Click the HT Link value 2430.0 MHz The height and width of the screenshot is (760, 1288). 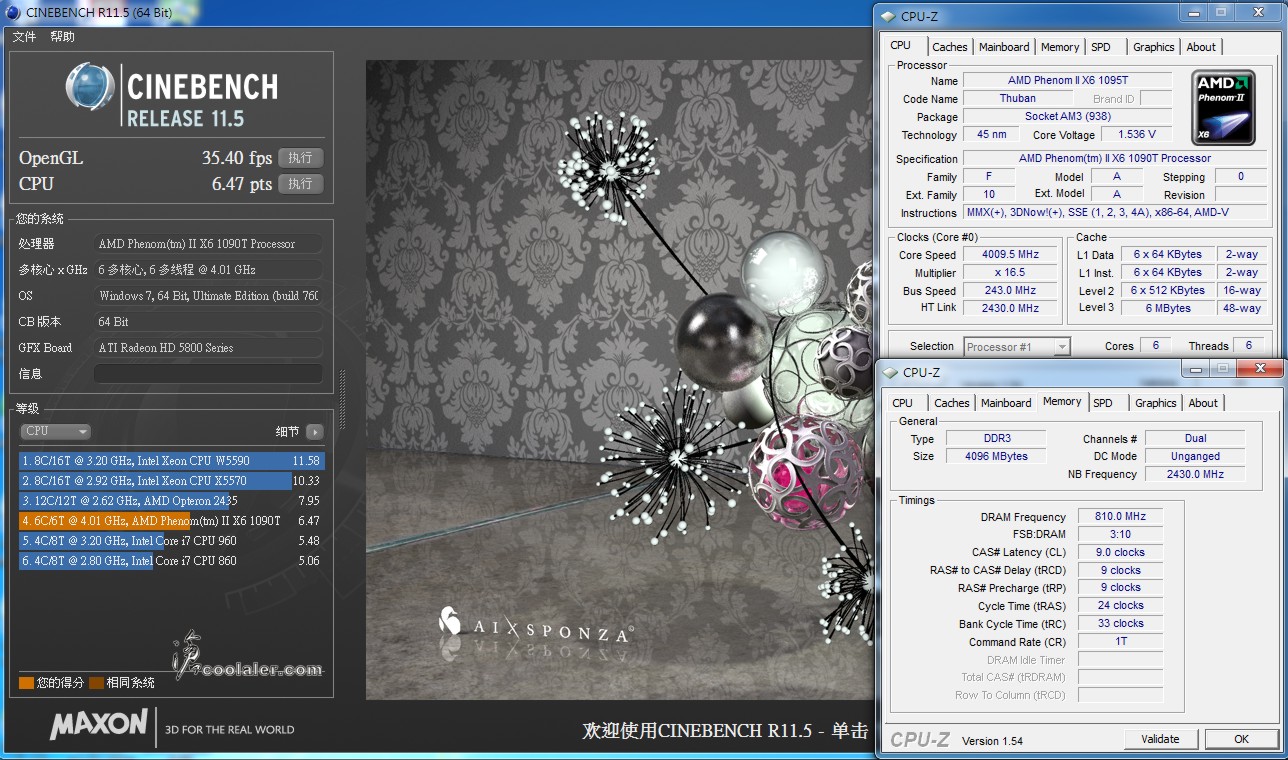(1010, 308)
